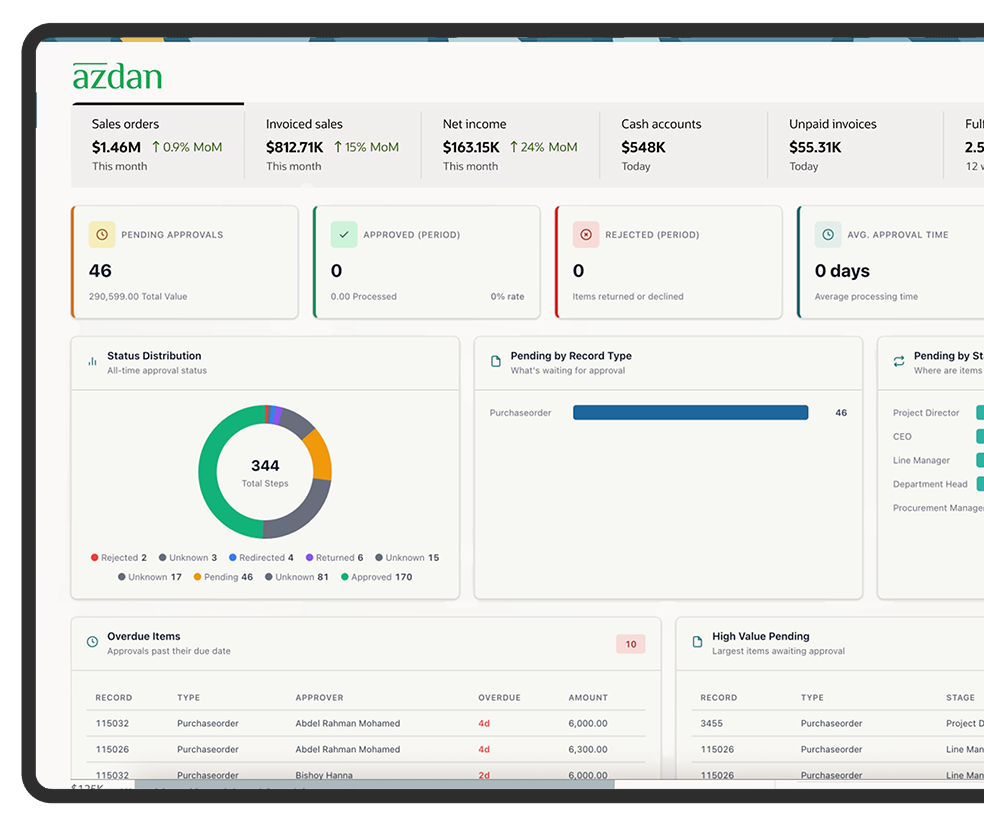Switch to the Invoiced sales tab

[x=331, y=145]
